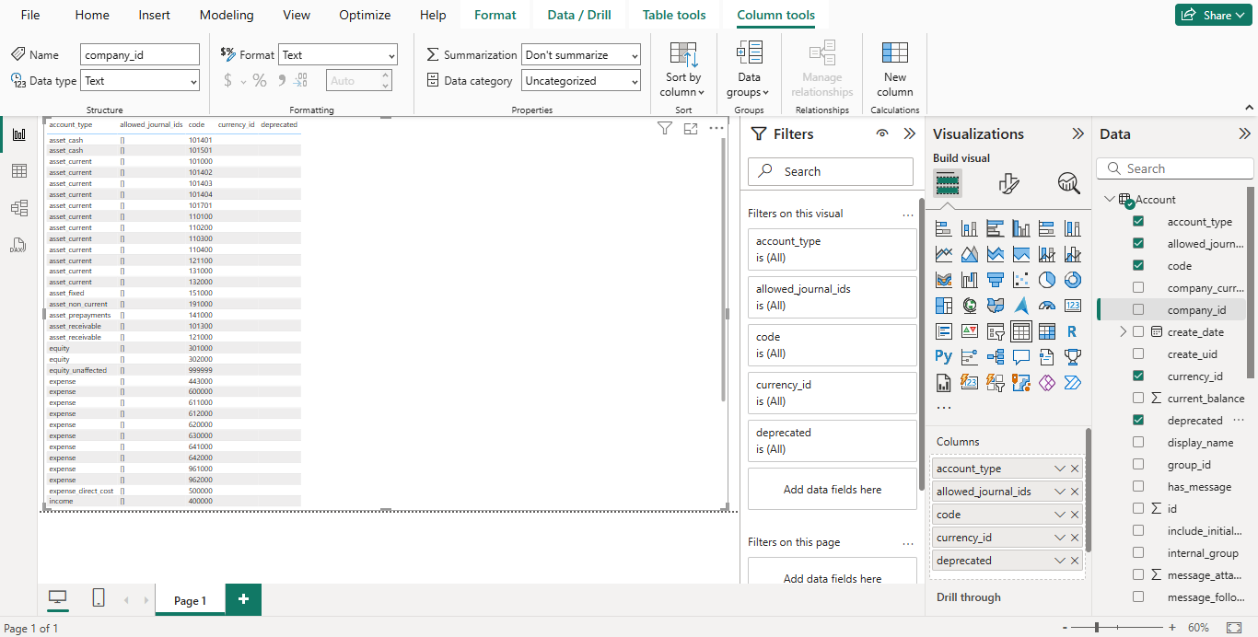Add a new page with plus button
The width and height of the screenshot is (1258, 637).
[x=243, y=599]
